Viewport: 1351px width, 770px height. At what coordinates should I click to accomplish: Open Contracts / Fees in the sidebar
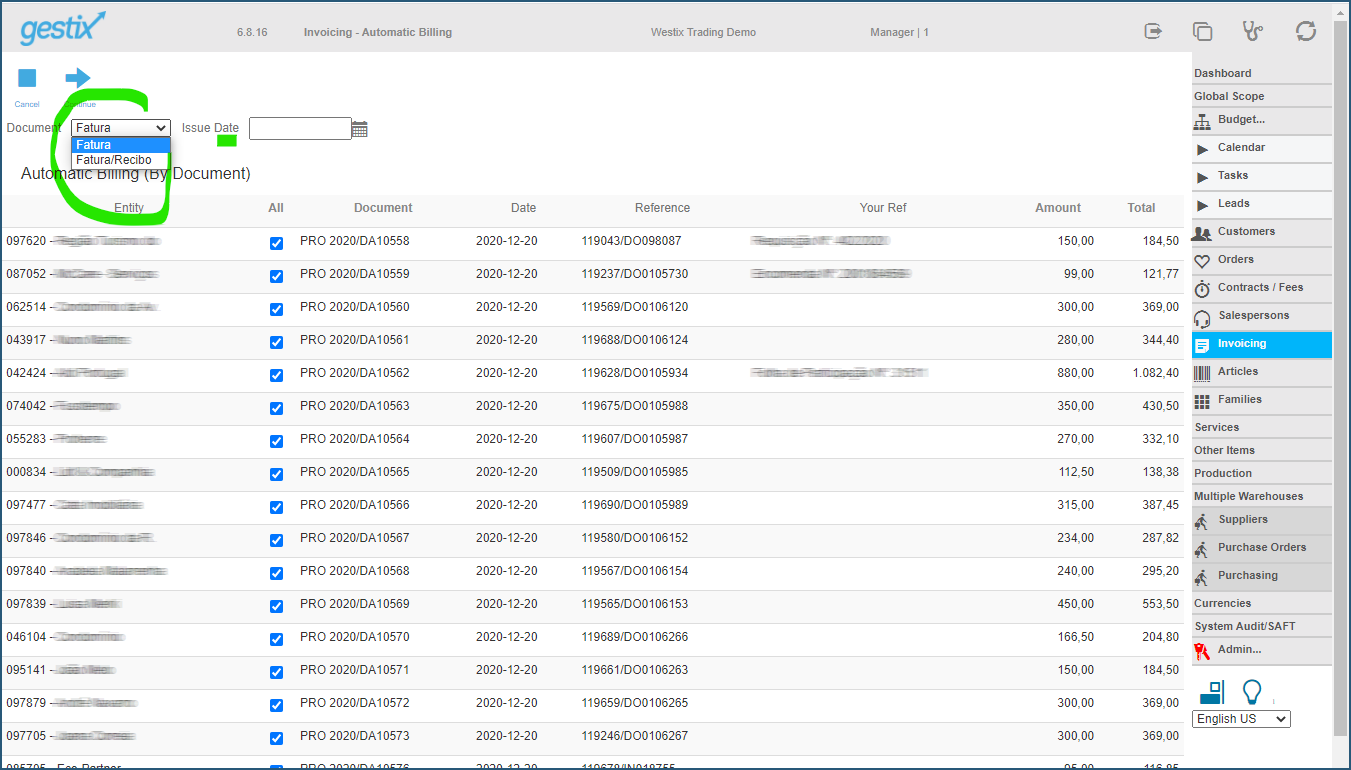(1262, 288)
